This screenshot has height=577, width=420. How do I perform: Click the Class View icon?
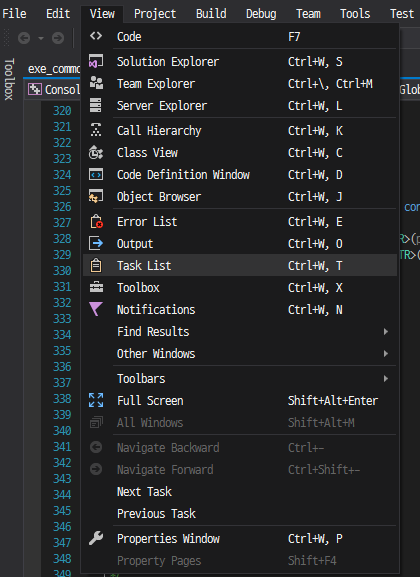(x=96, y=152)
